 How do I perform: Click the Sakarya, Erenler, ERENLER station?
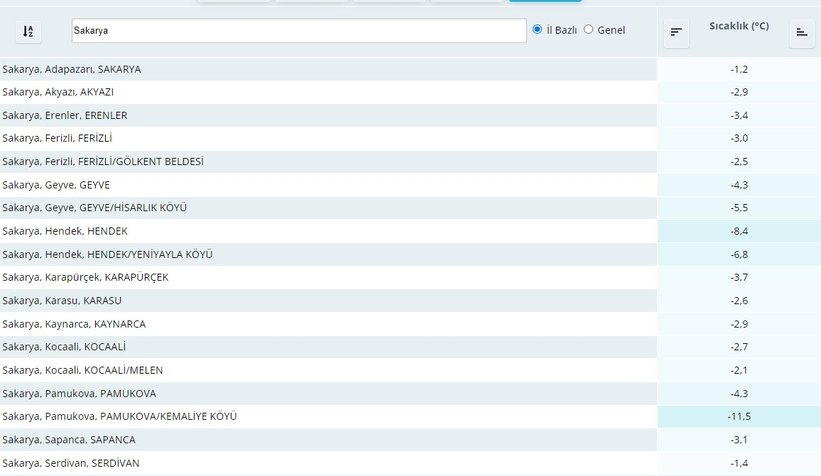pos(65,115)
